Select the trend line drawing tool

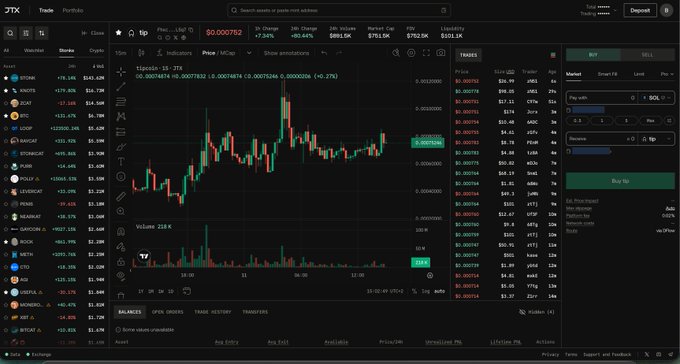click(121, 87)
